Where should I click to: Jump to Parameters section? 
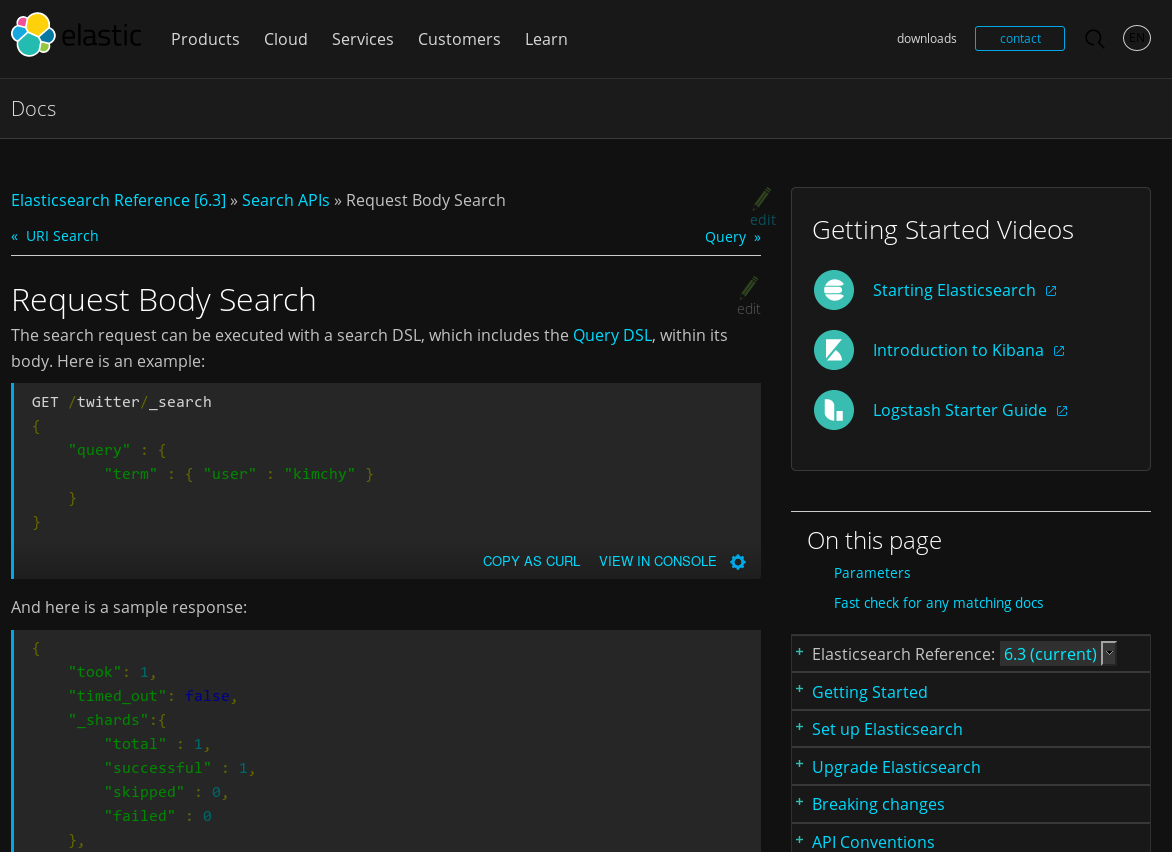tap(872, 573)
